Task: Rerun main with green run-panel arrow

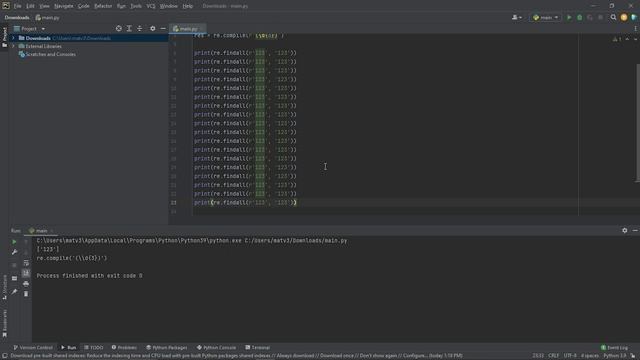Action: coord(14,242)
